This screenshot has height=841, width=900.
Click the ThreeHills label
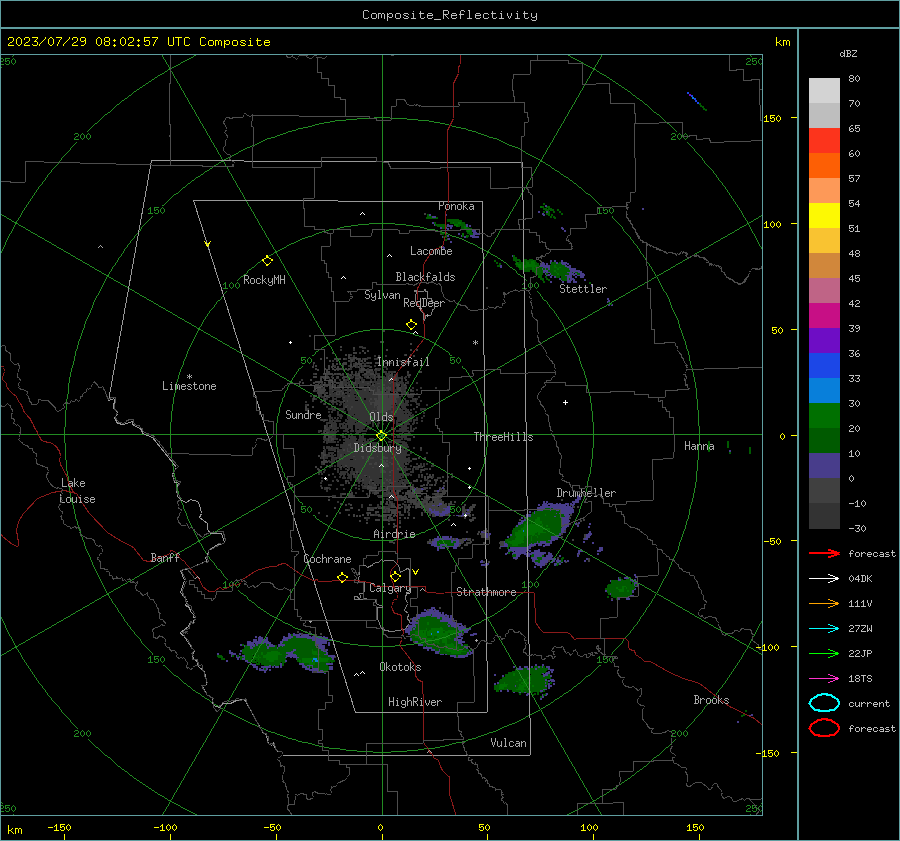click(x=503, y=437)
